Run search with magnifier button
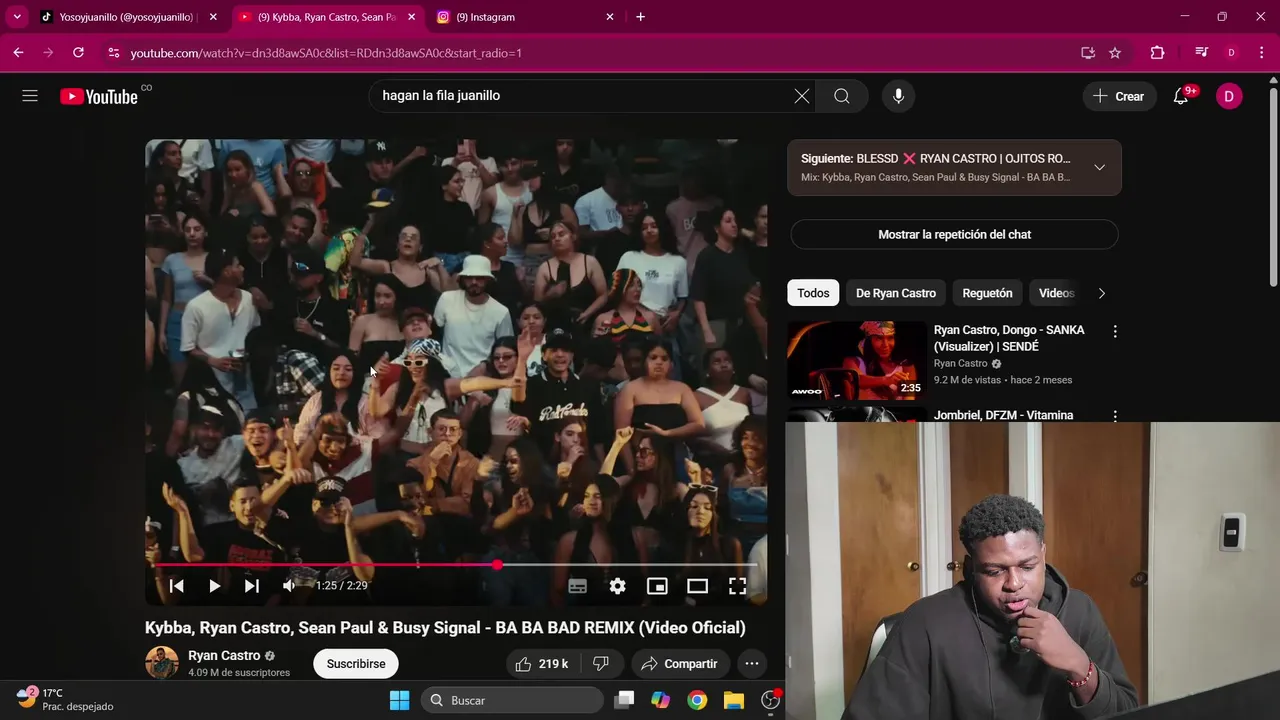Screen dimensions: 1280x720 tap(842, 96)
